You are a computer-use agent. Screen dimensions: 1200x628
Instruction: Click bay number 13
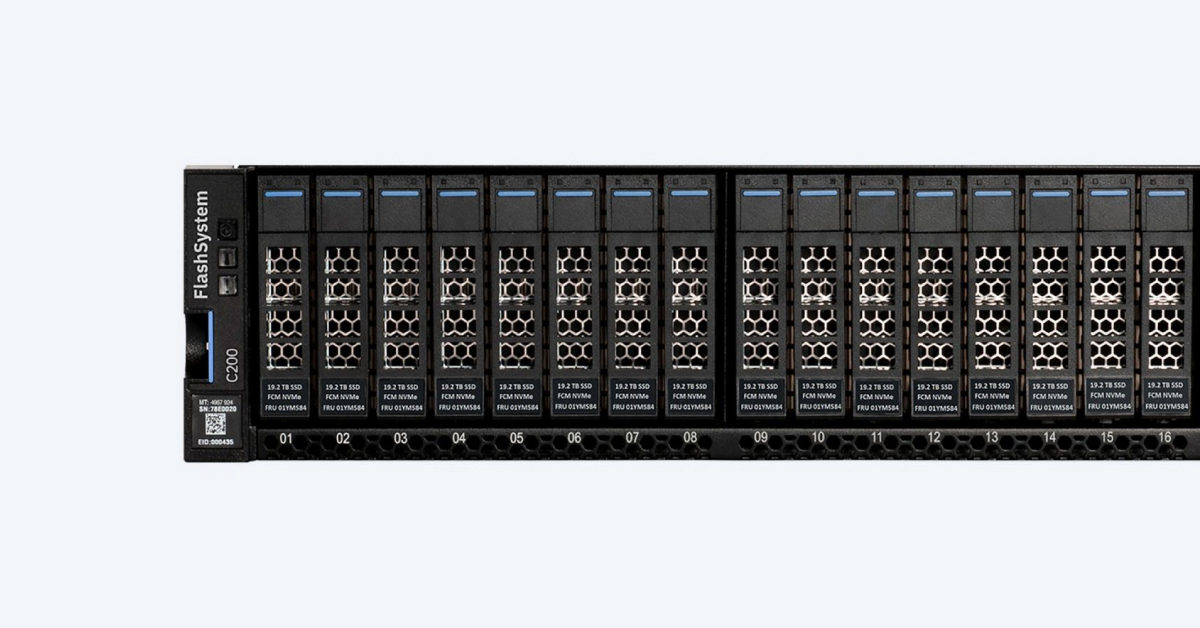tap(991, 438)
